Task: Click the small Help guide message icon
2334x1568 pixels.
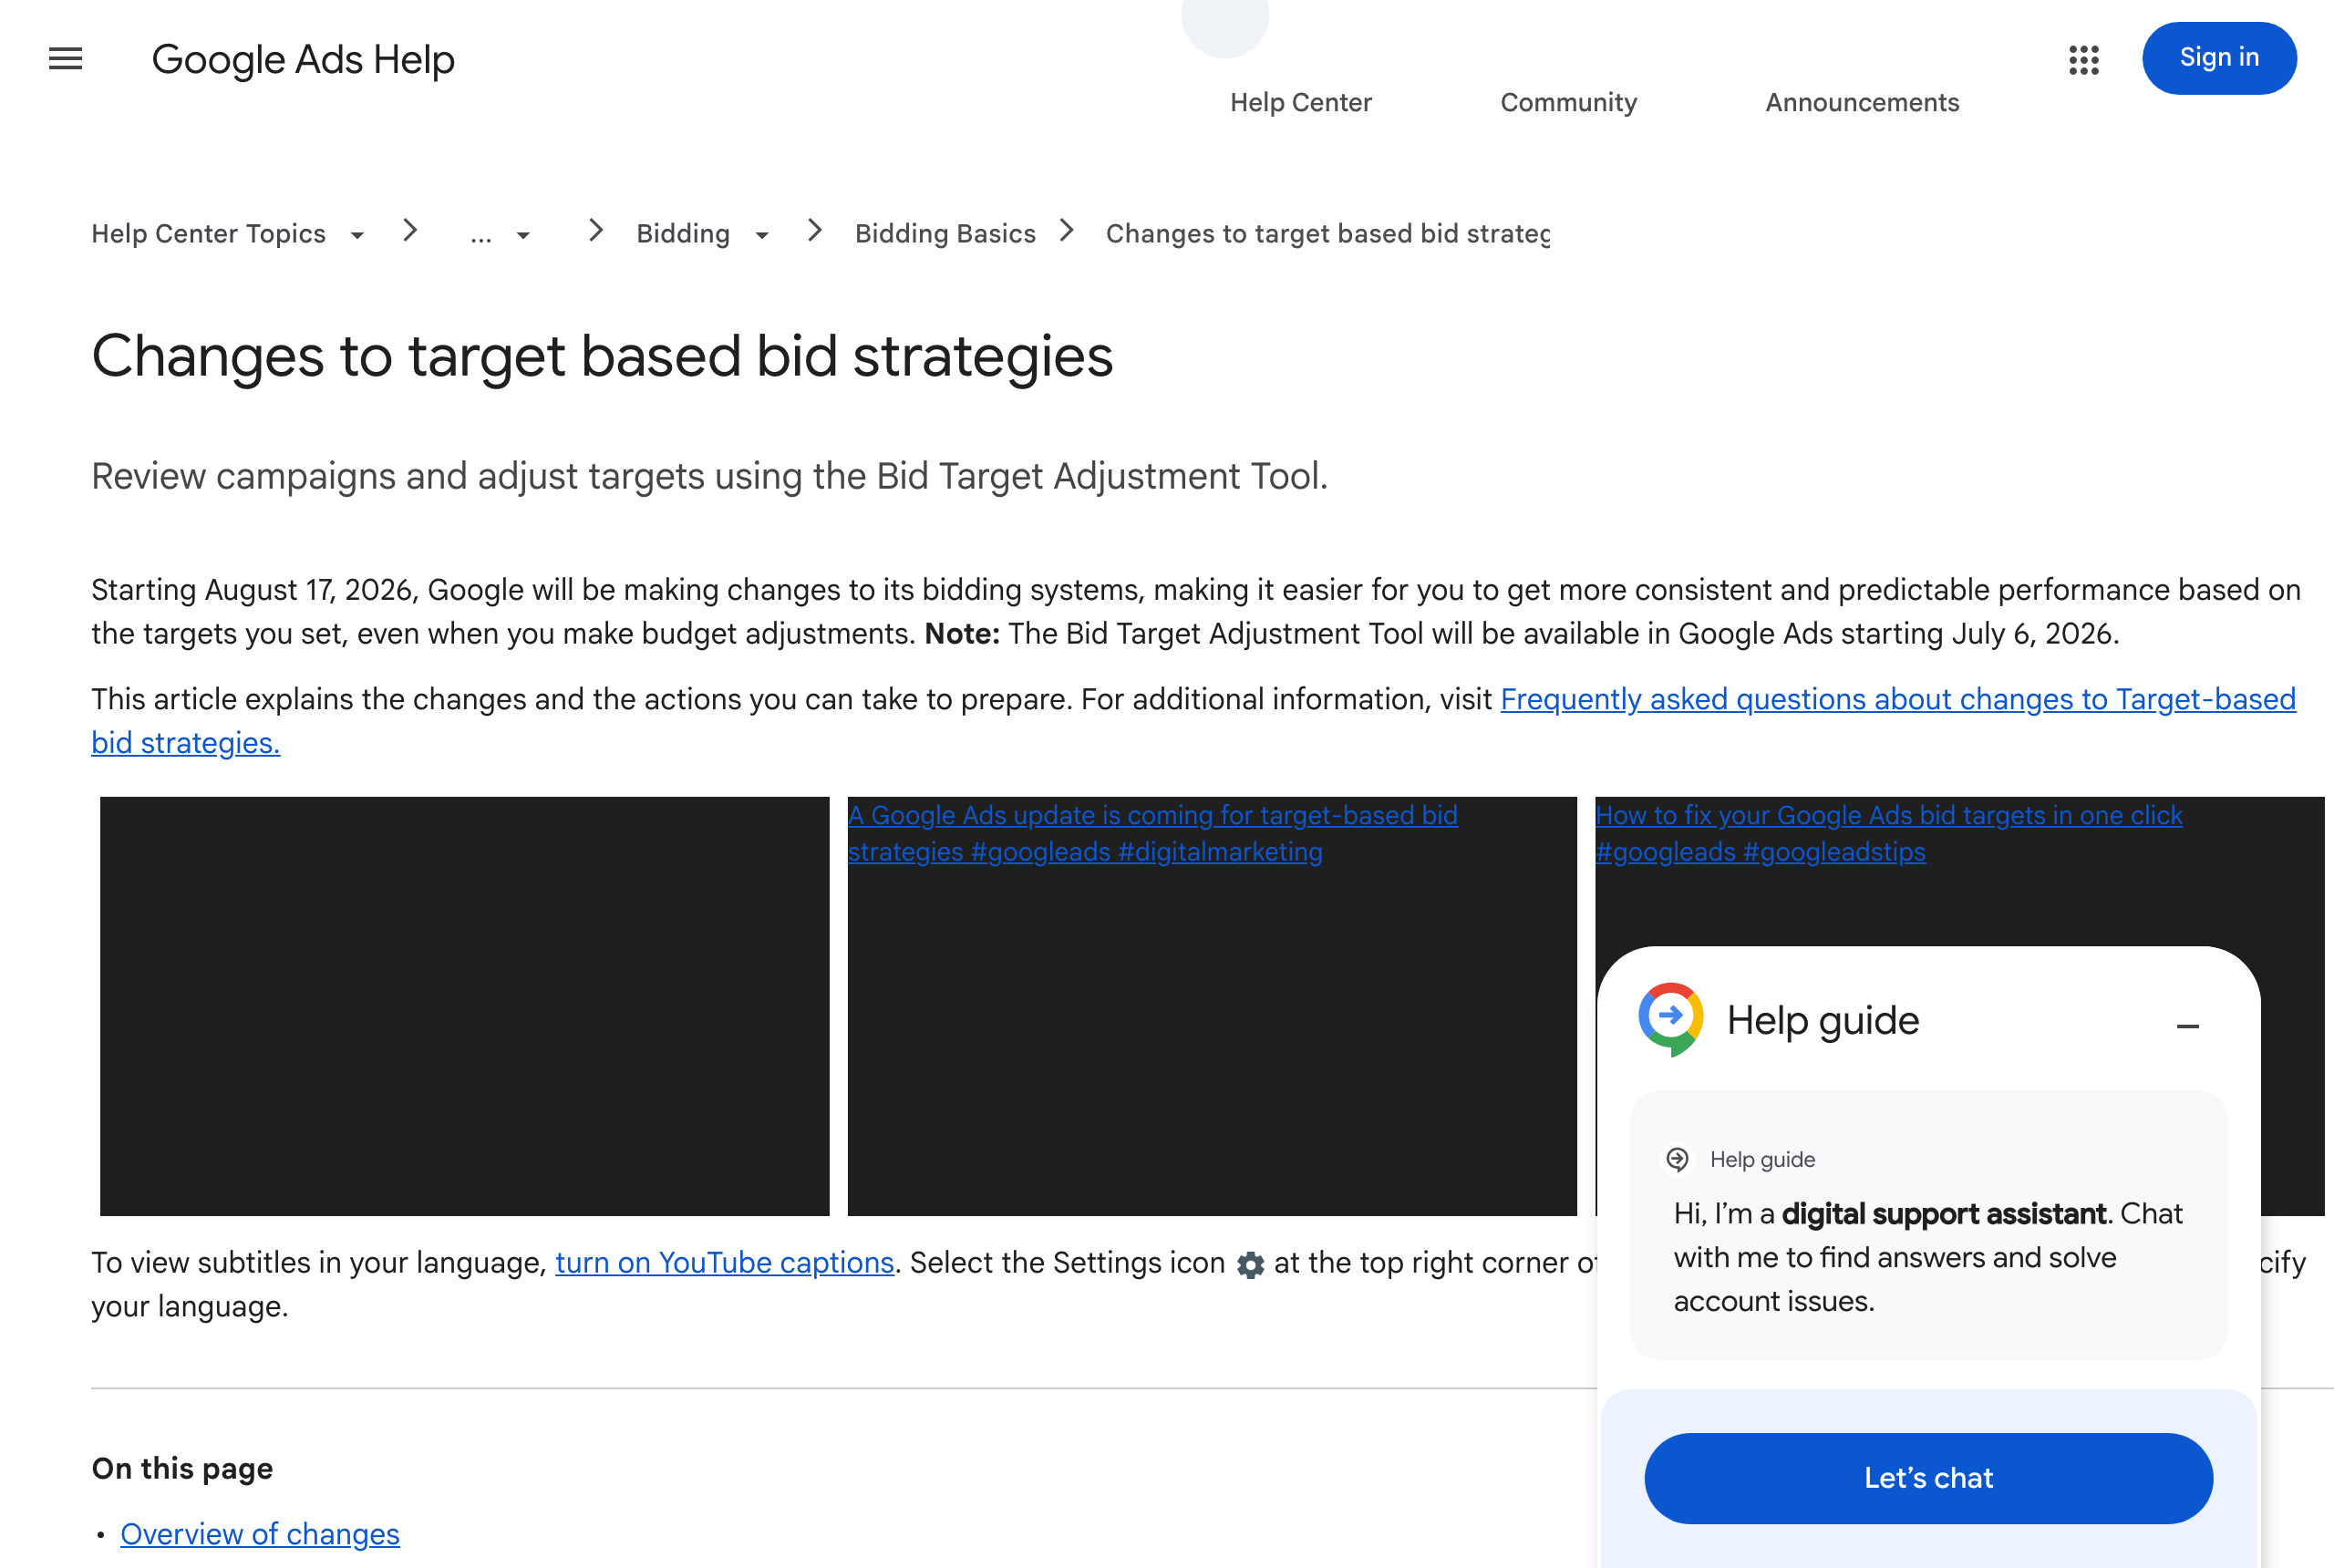Action: 1677,1159
